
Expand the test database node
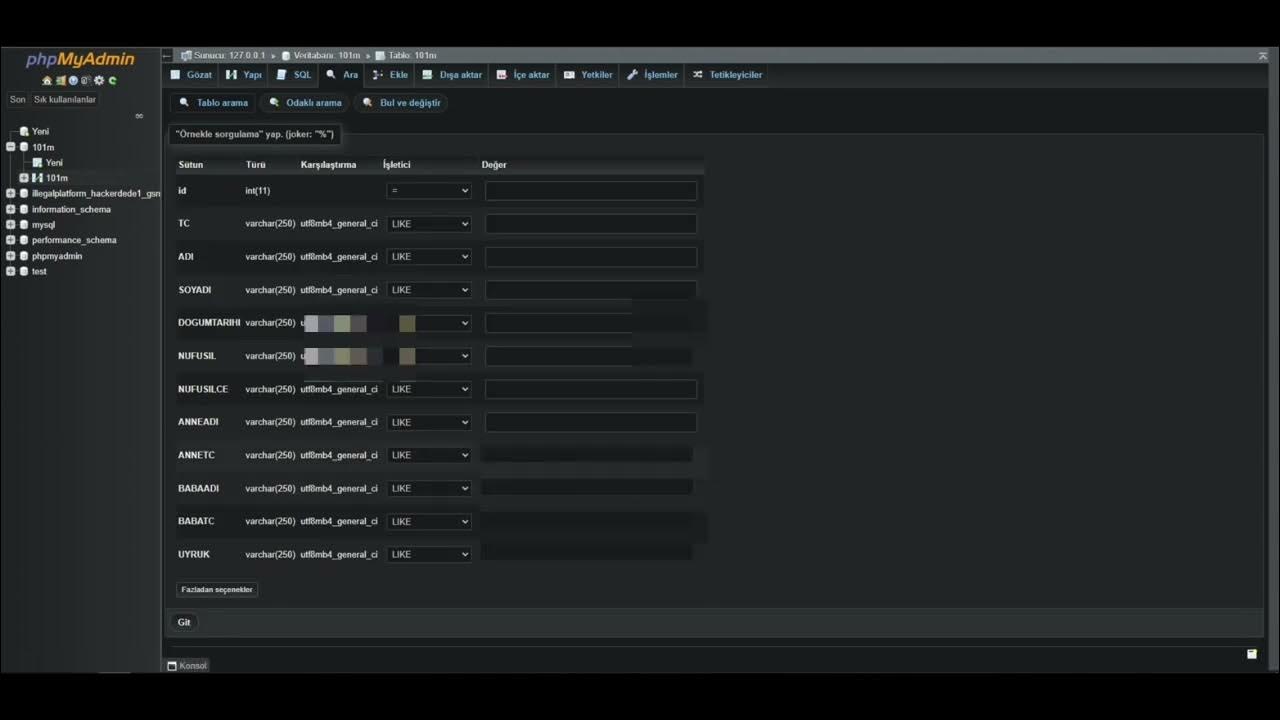(11, 271)
